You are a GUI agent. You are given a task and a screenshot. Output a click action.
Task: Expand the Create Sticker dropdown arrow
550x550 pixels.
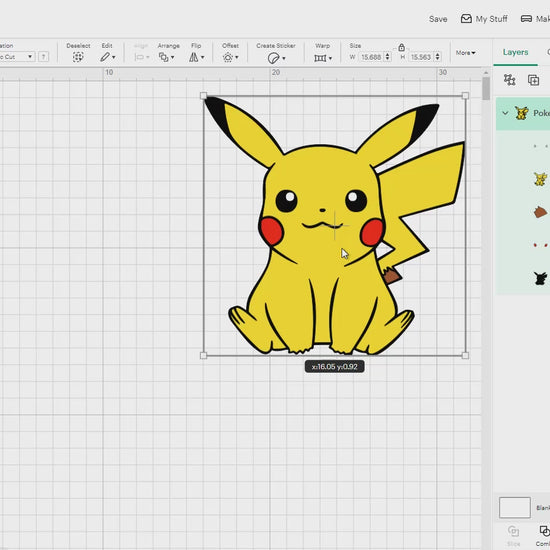283,58
